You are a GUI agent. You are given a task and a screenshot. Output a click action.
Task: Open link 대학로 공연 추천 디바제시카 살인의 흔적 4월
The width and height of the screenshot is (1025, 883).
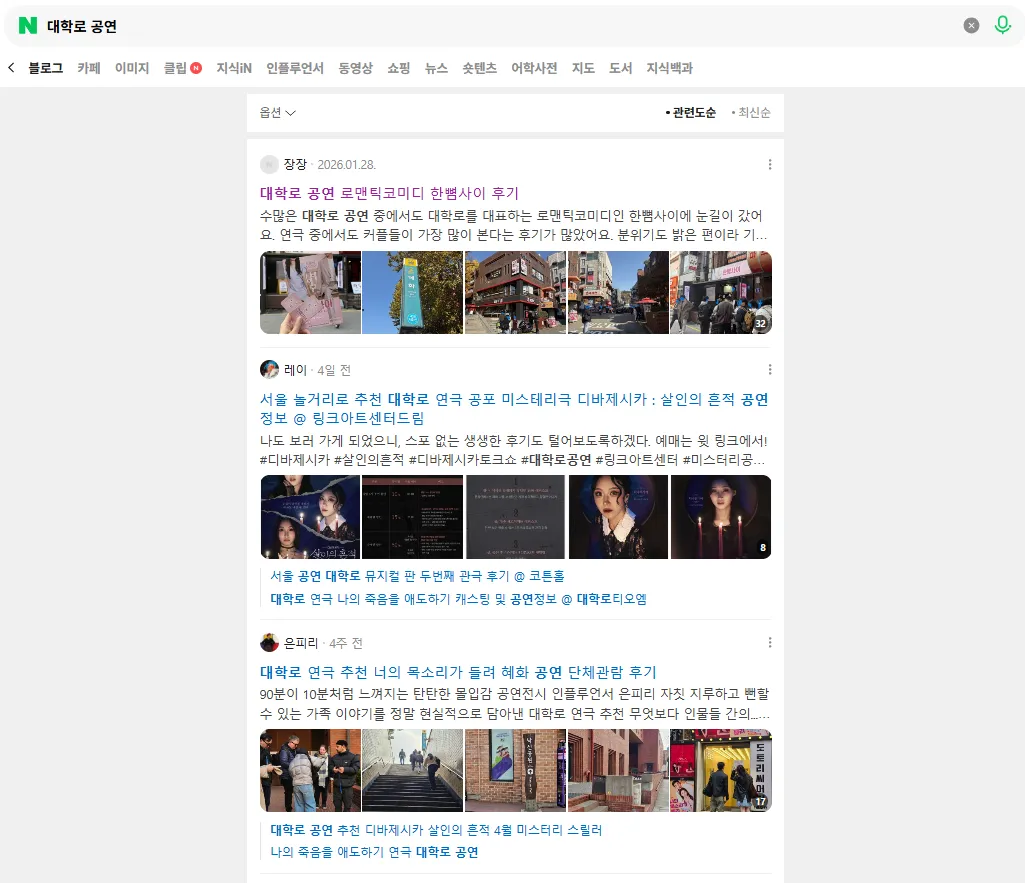coord(436,830)
